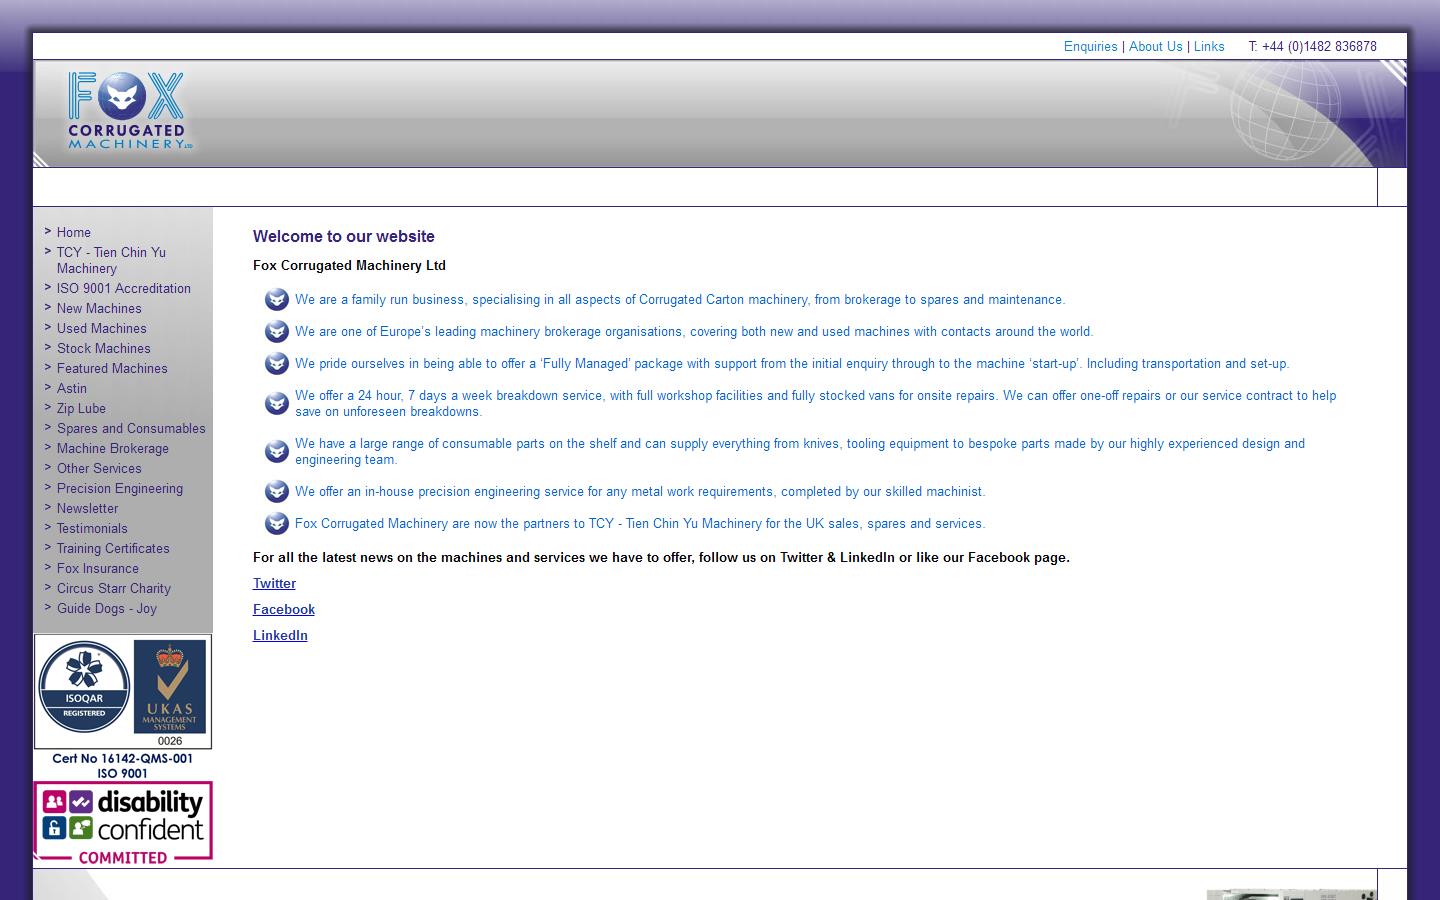Click the ISOQAR Registered badge
Image resolution: width=1440 pixels, height=900 pixels.
(x=84, y=686)
